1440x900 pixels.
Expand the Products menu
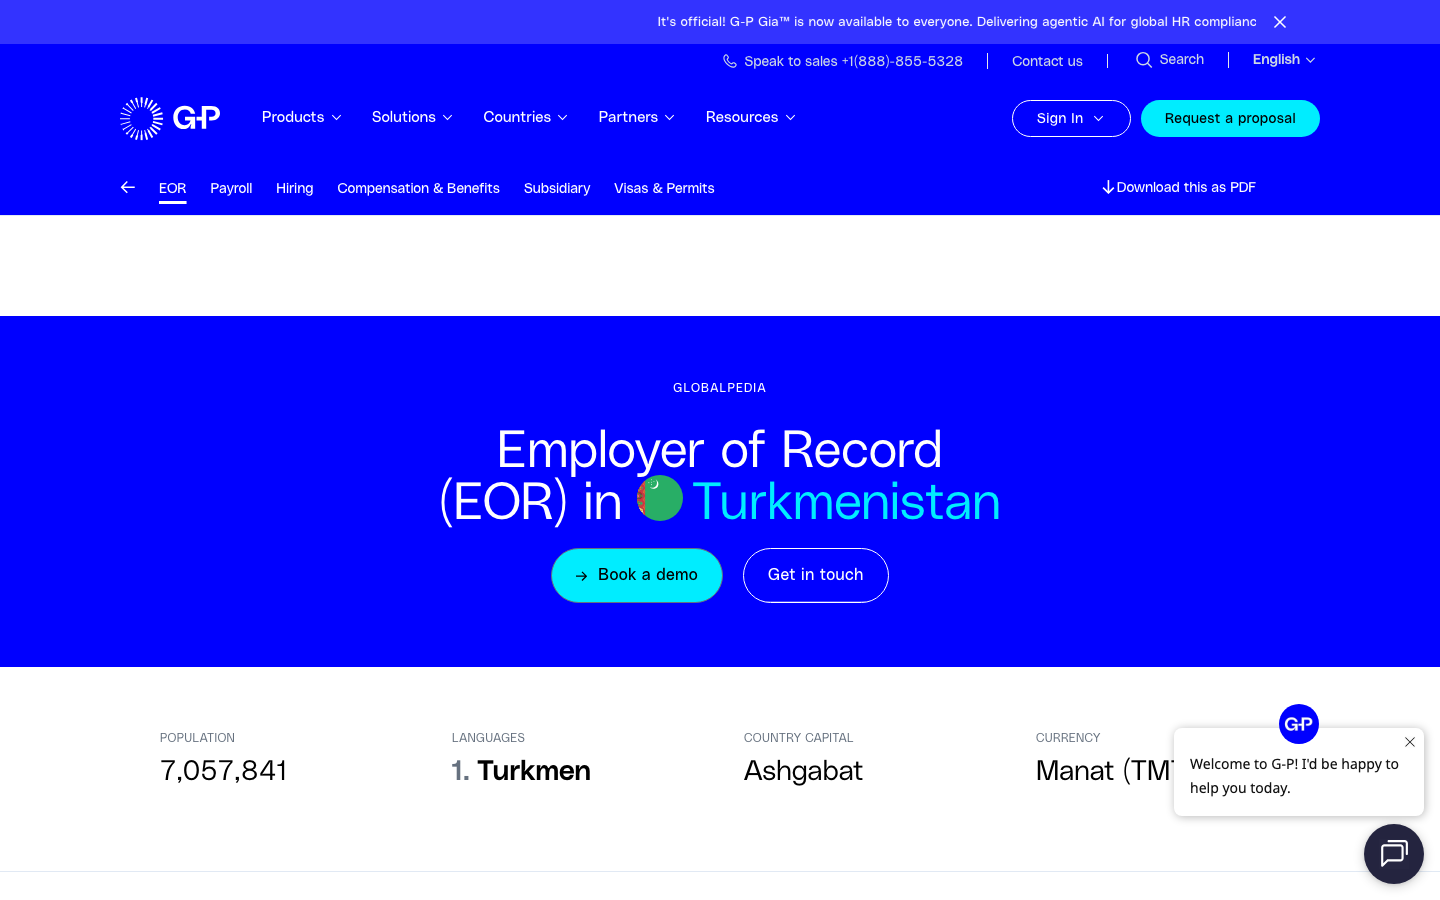(x=302, y=117)
